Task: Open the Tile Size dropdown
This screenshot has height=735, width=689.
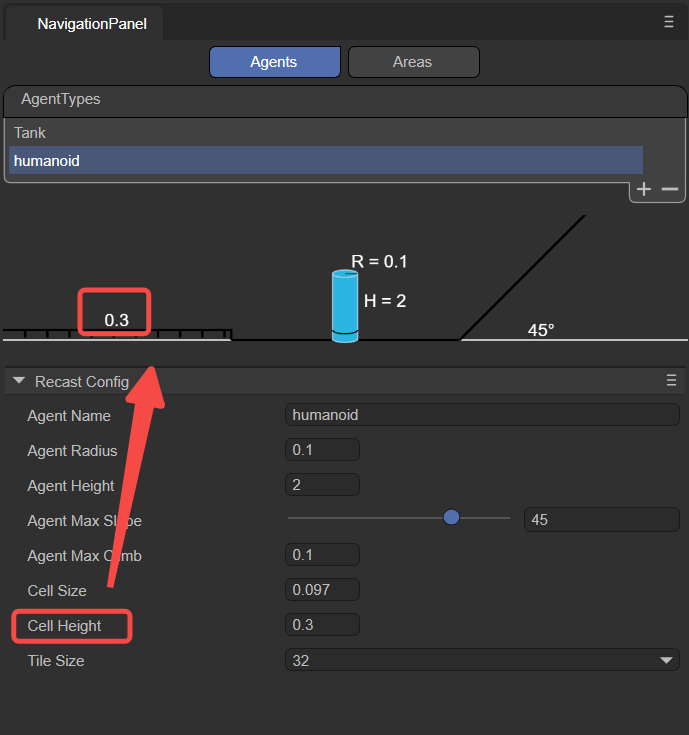Action: 482,660
